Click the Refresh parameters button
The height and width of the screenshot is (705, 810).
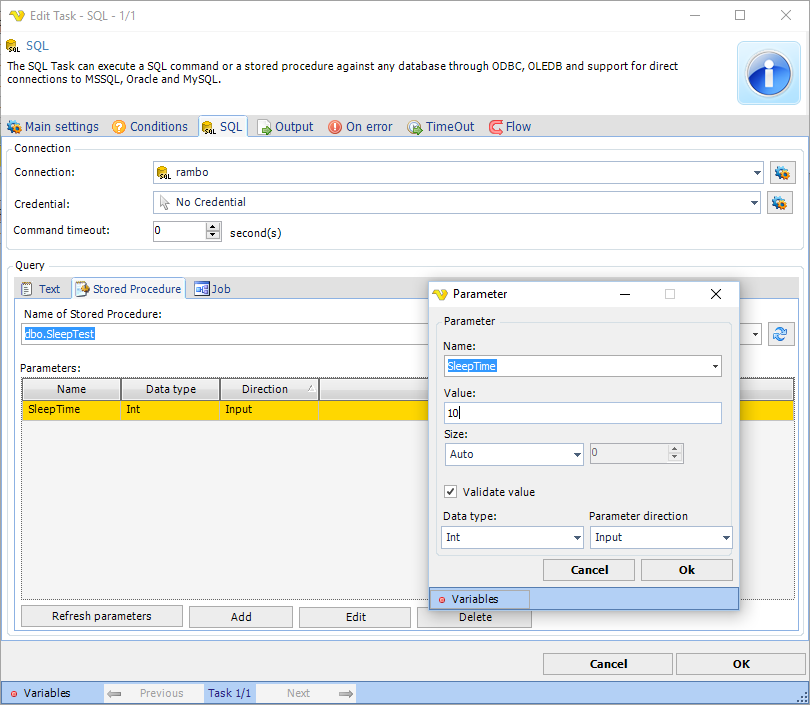click(x=101, y=617)
